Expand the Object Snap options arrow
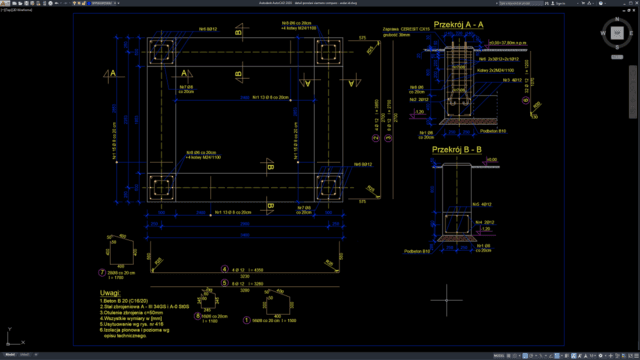Image resolution: width=640 pixels, height=360 pixels. tap(562, 356)
